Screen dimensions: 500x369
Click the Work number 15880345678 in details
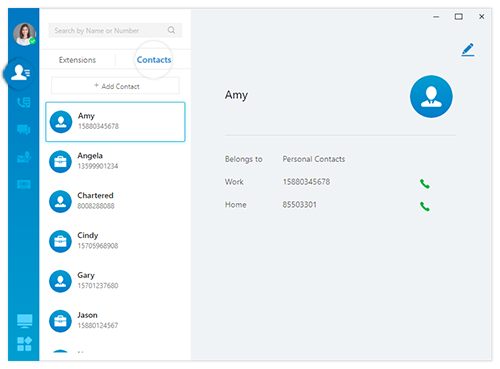pyautogui.click(x=306, y=182)
